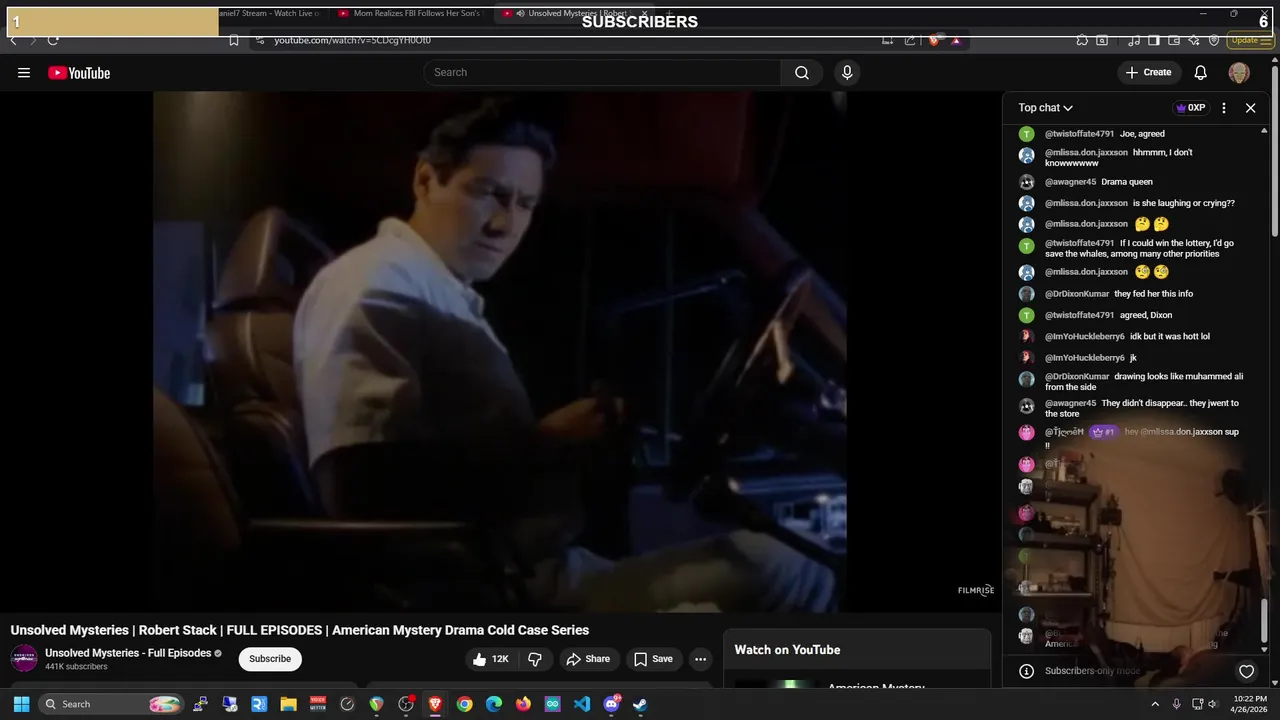Click chat message 'they fed her this info'

pyautogui.click(x=1154, y=294)
